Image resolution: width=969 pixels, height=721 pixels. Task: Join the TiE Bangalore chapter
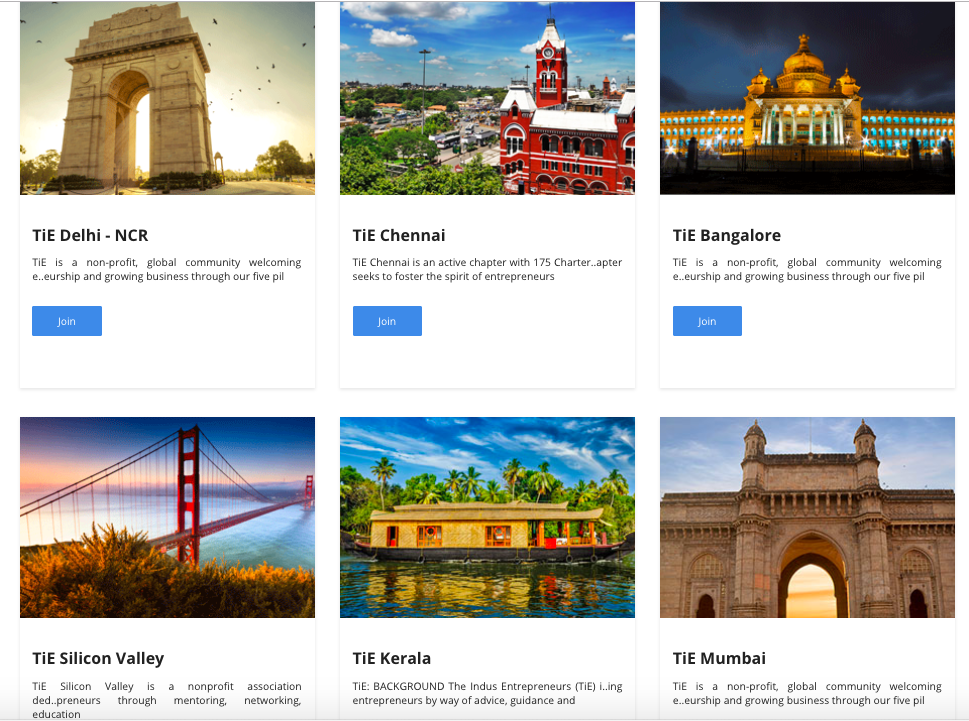[707, 321]
